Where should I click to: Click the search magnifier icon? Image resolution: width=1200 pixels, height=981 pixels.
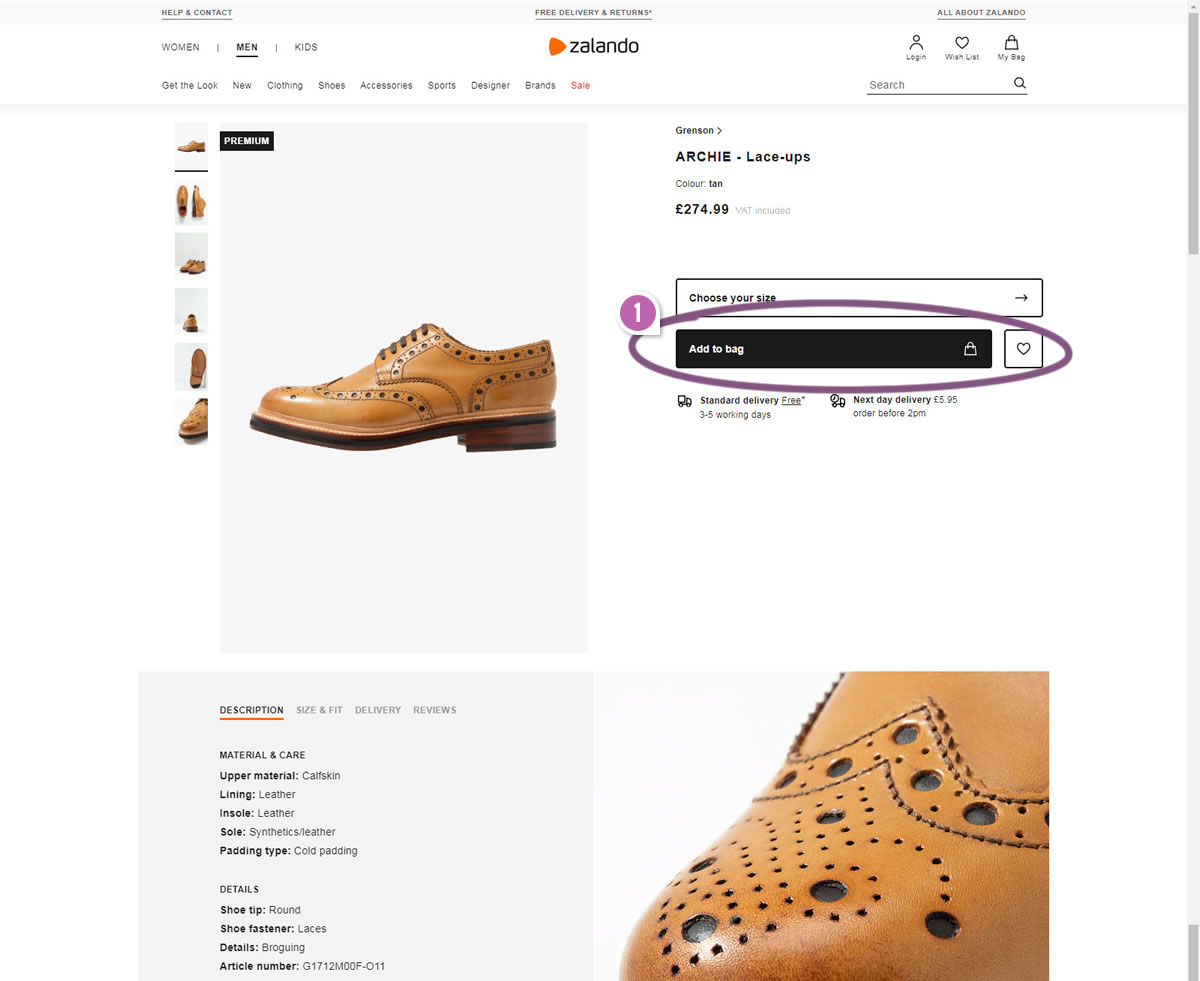click(1019, 84)
